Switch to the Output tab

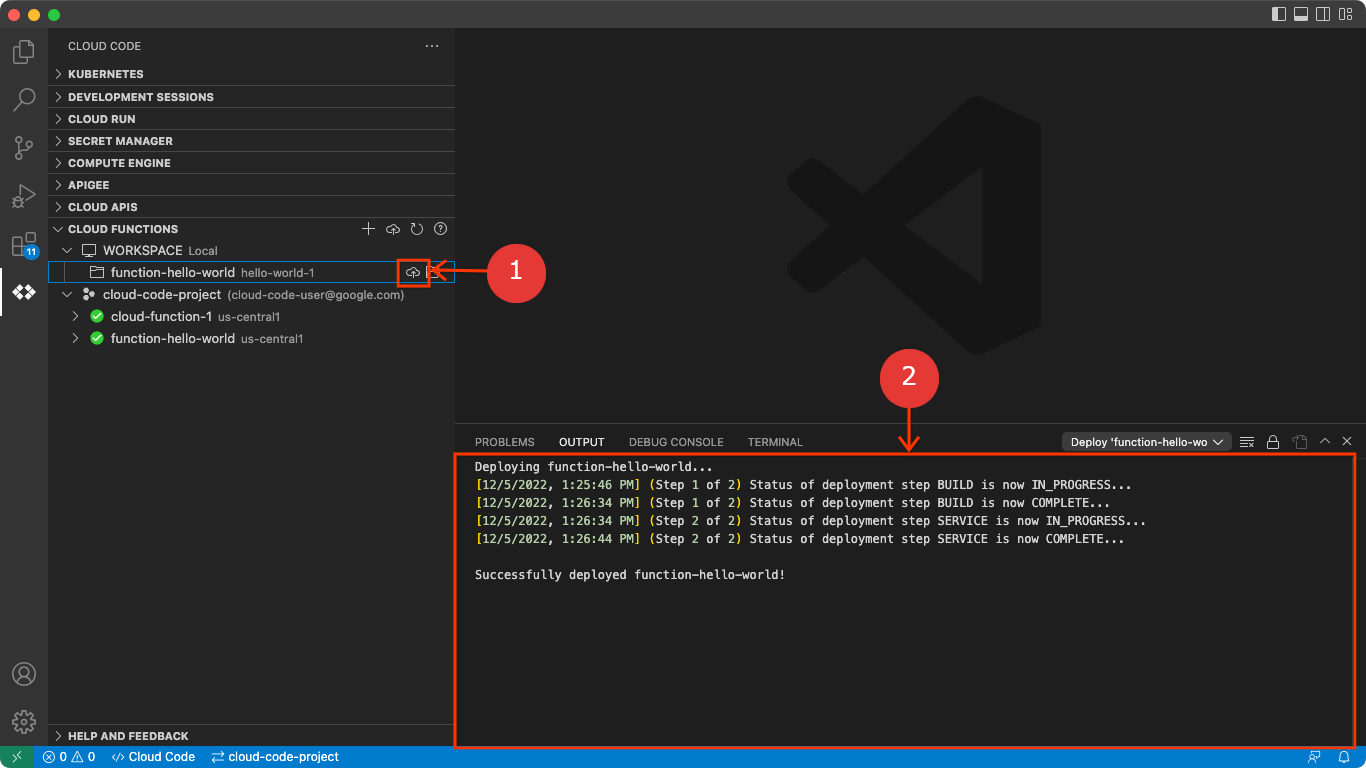tap(582, 442)
